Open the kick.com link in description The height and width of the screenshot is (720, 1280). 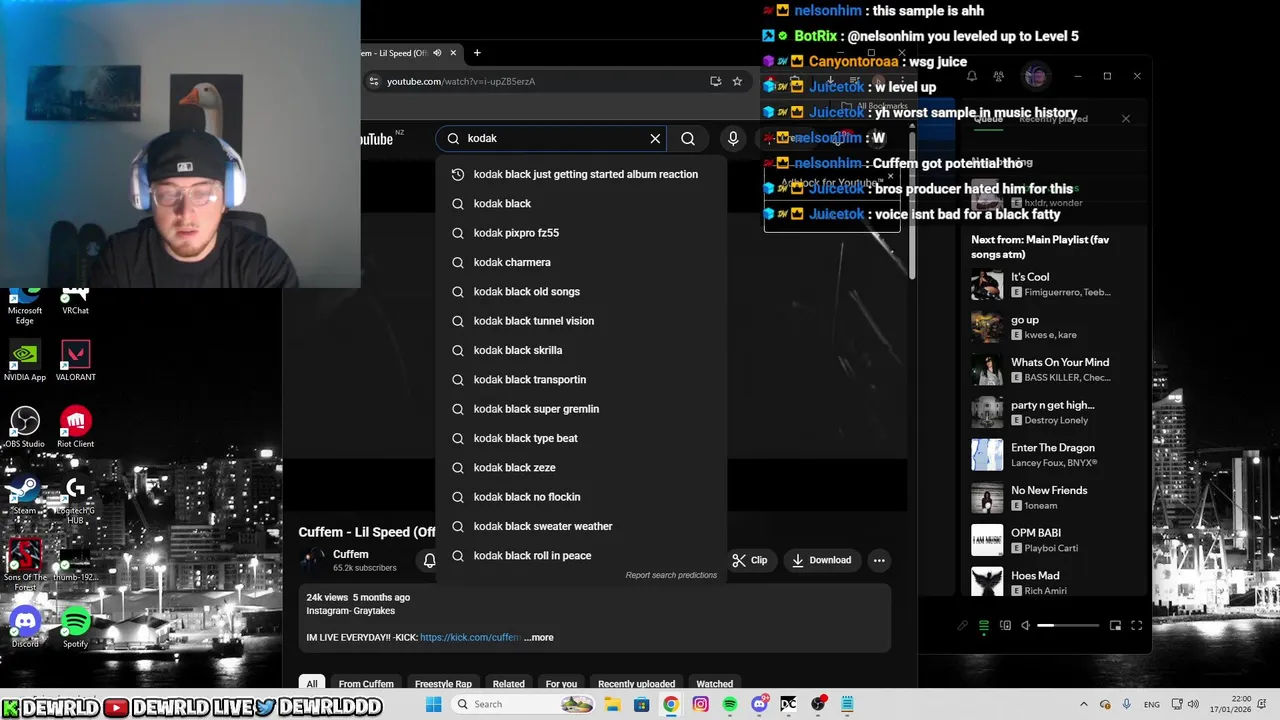[470, 637]
